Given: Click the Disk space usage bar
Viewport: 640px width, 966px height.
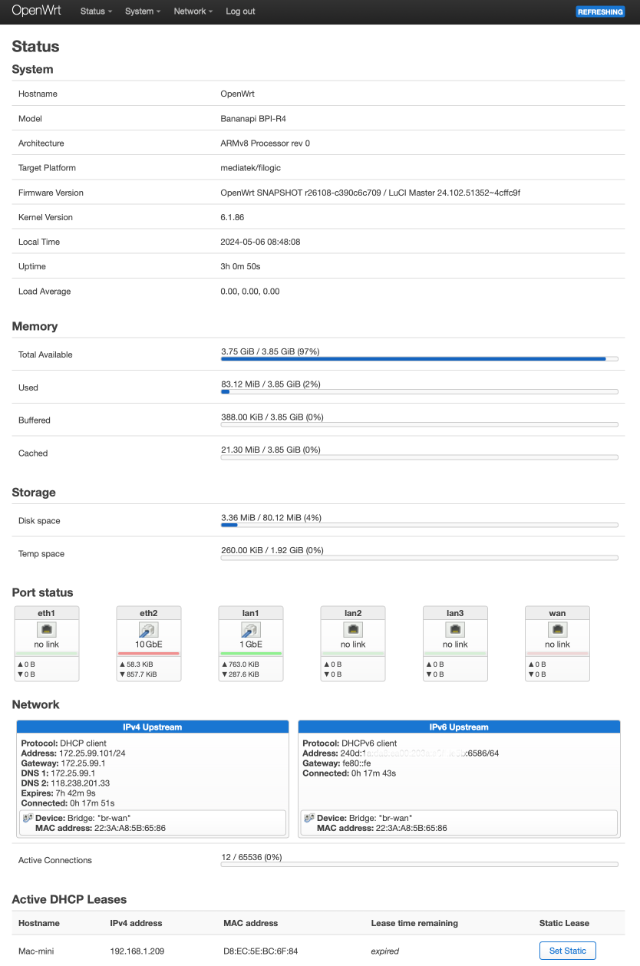Looking at the screenshot, I should 419,524.
